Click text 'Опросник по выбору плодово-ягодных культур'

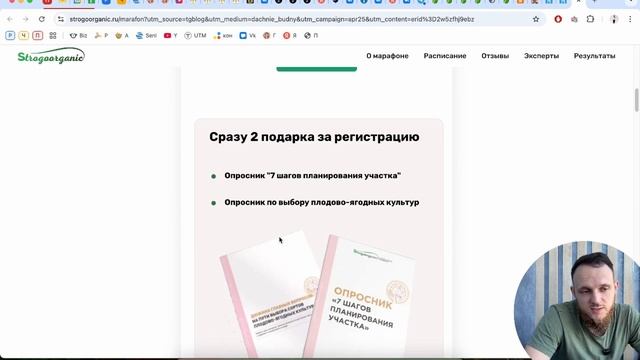coord(322,202)
